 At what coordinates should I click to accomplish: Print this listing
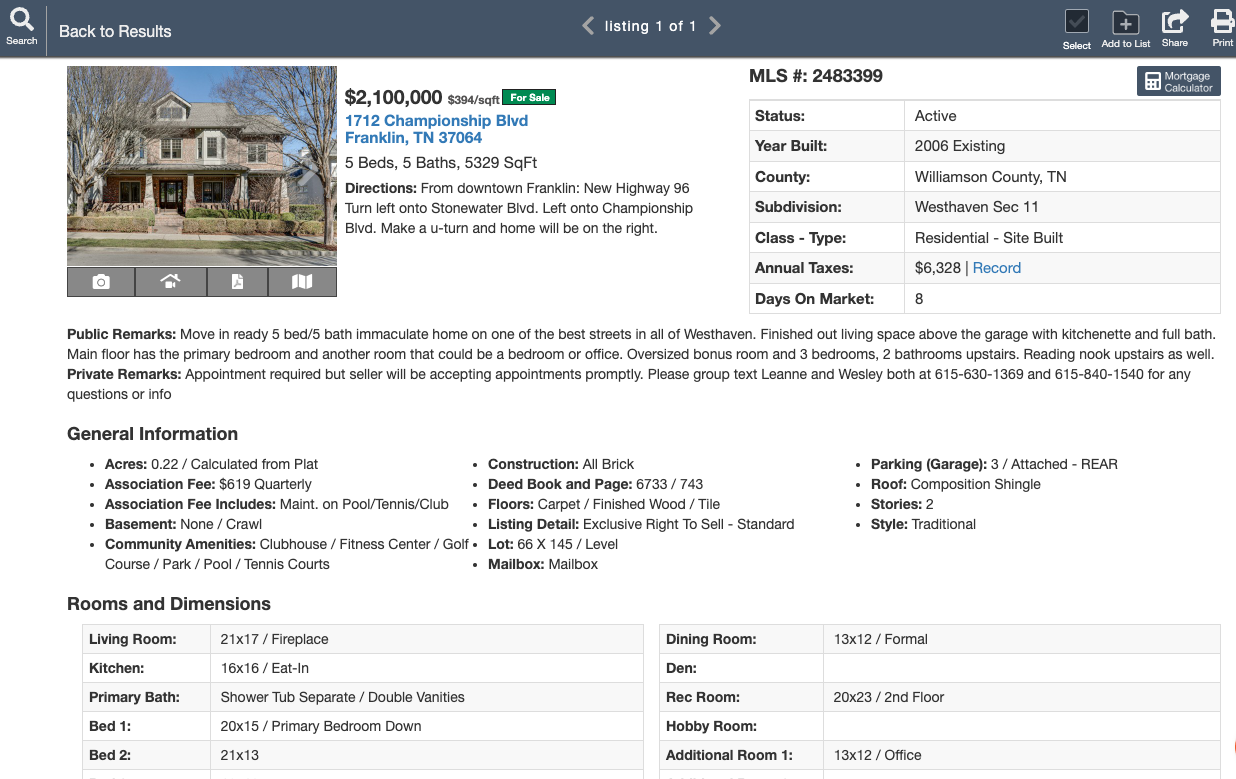1222,26
